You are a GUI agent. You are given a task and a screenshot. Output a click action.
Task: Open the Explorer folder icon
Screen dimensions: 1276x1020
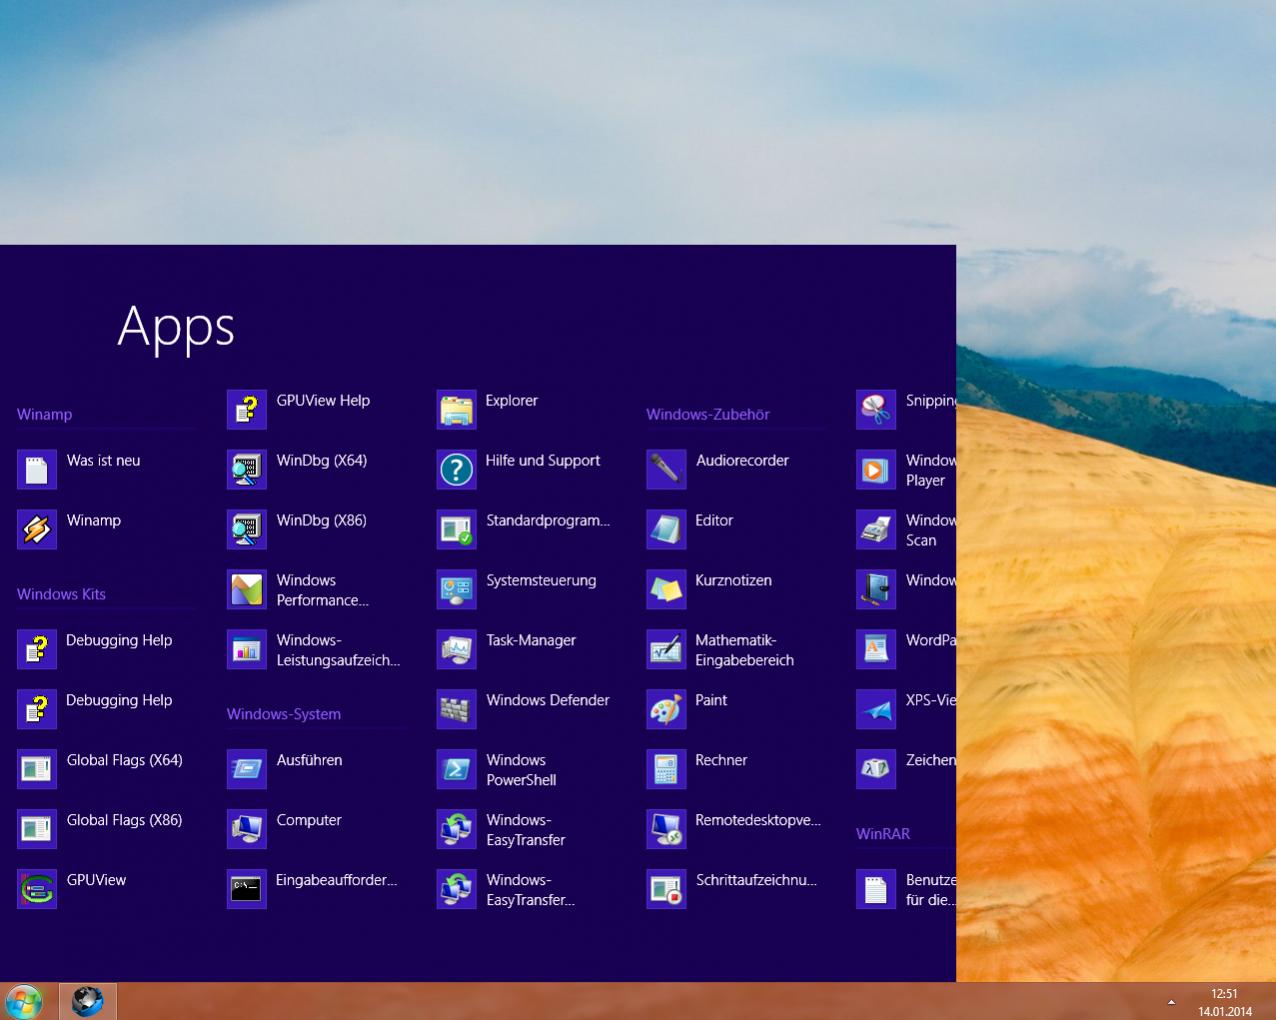coord(457,409)
